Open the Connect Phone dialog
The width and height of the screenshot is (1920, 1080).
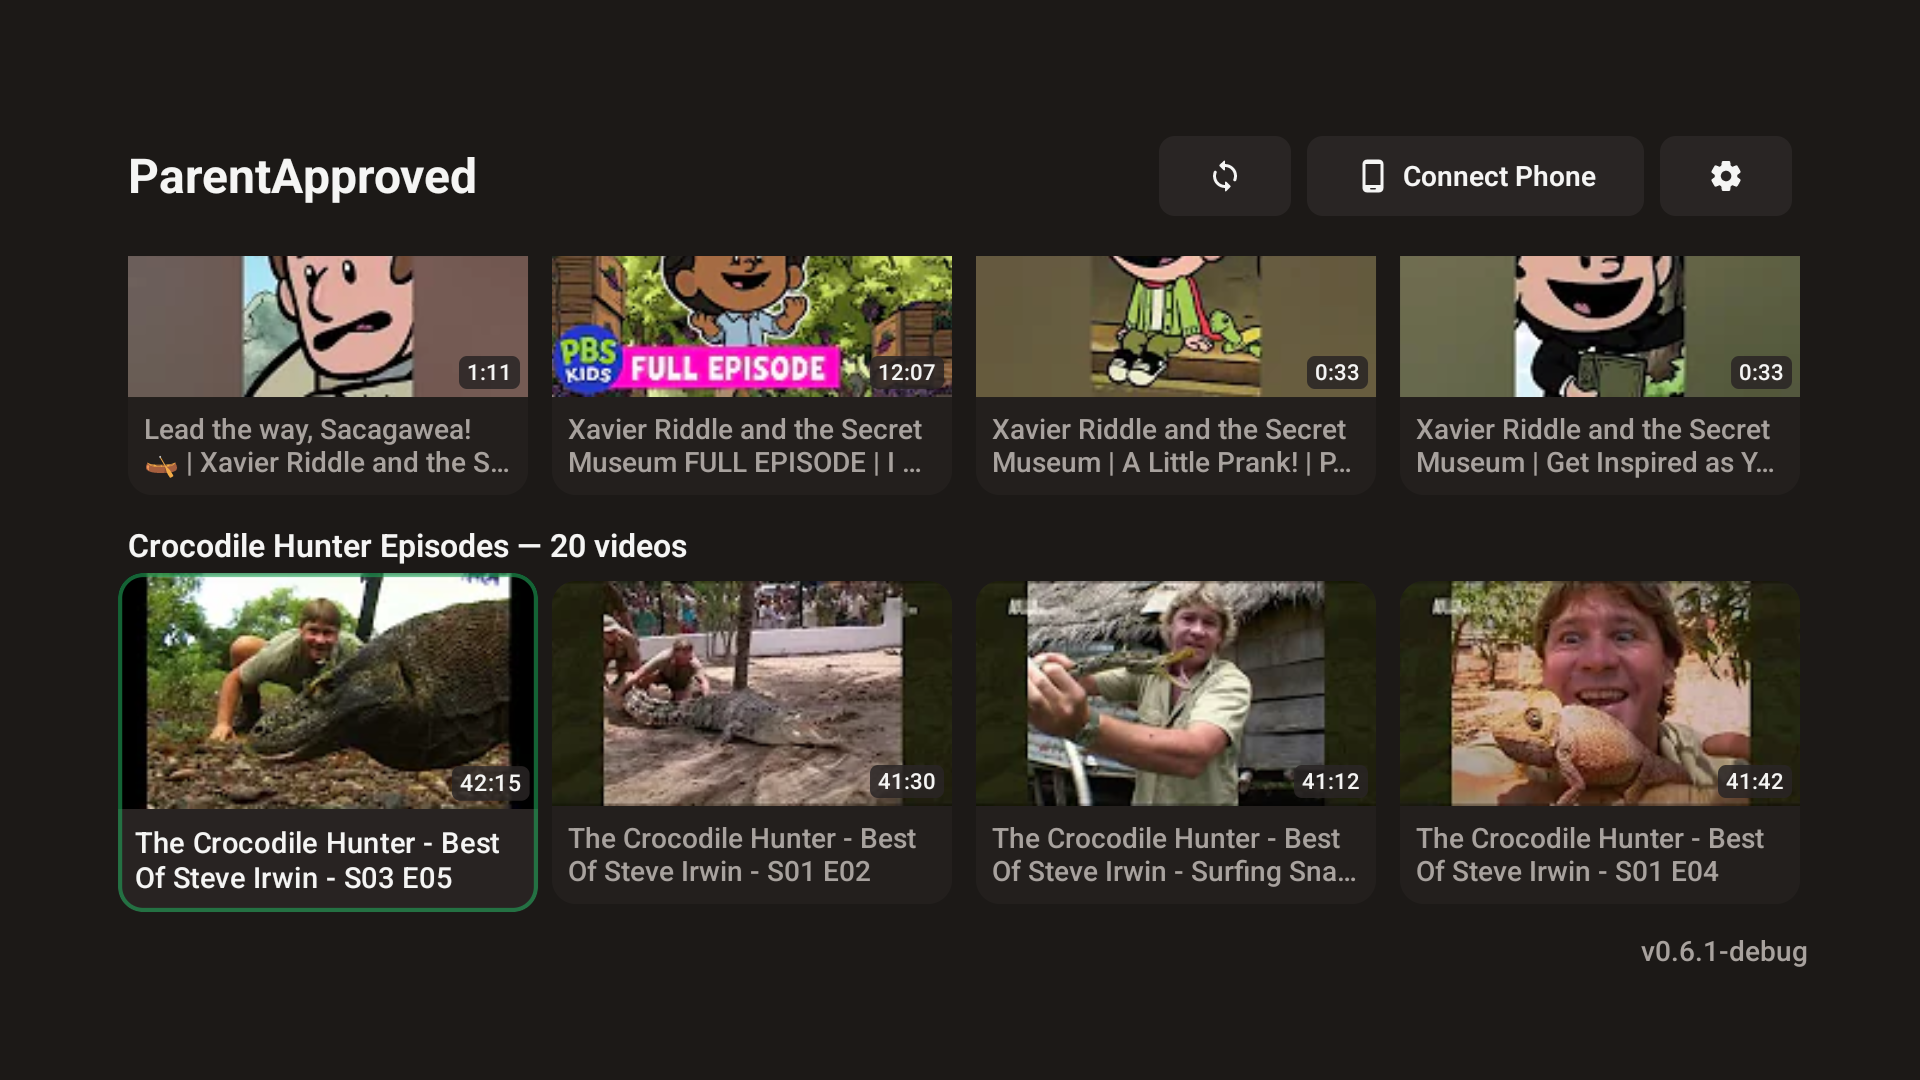click(x=1474, y=176)
